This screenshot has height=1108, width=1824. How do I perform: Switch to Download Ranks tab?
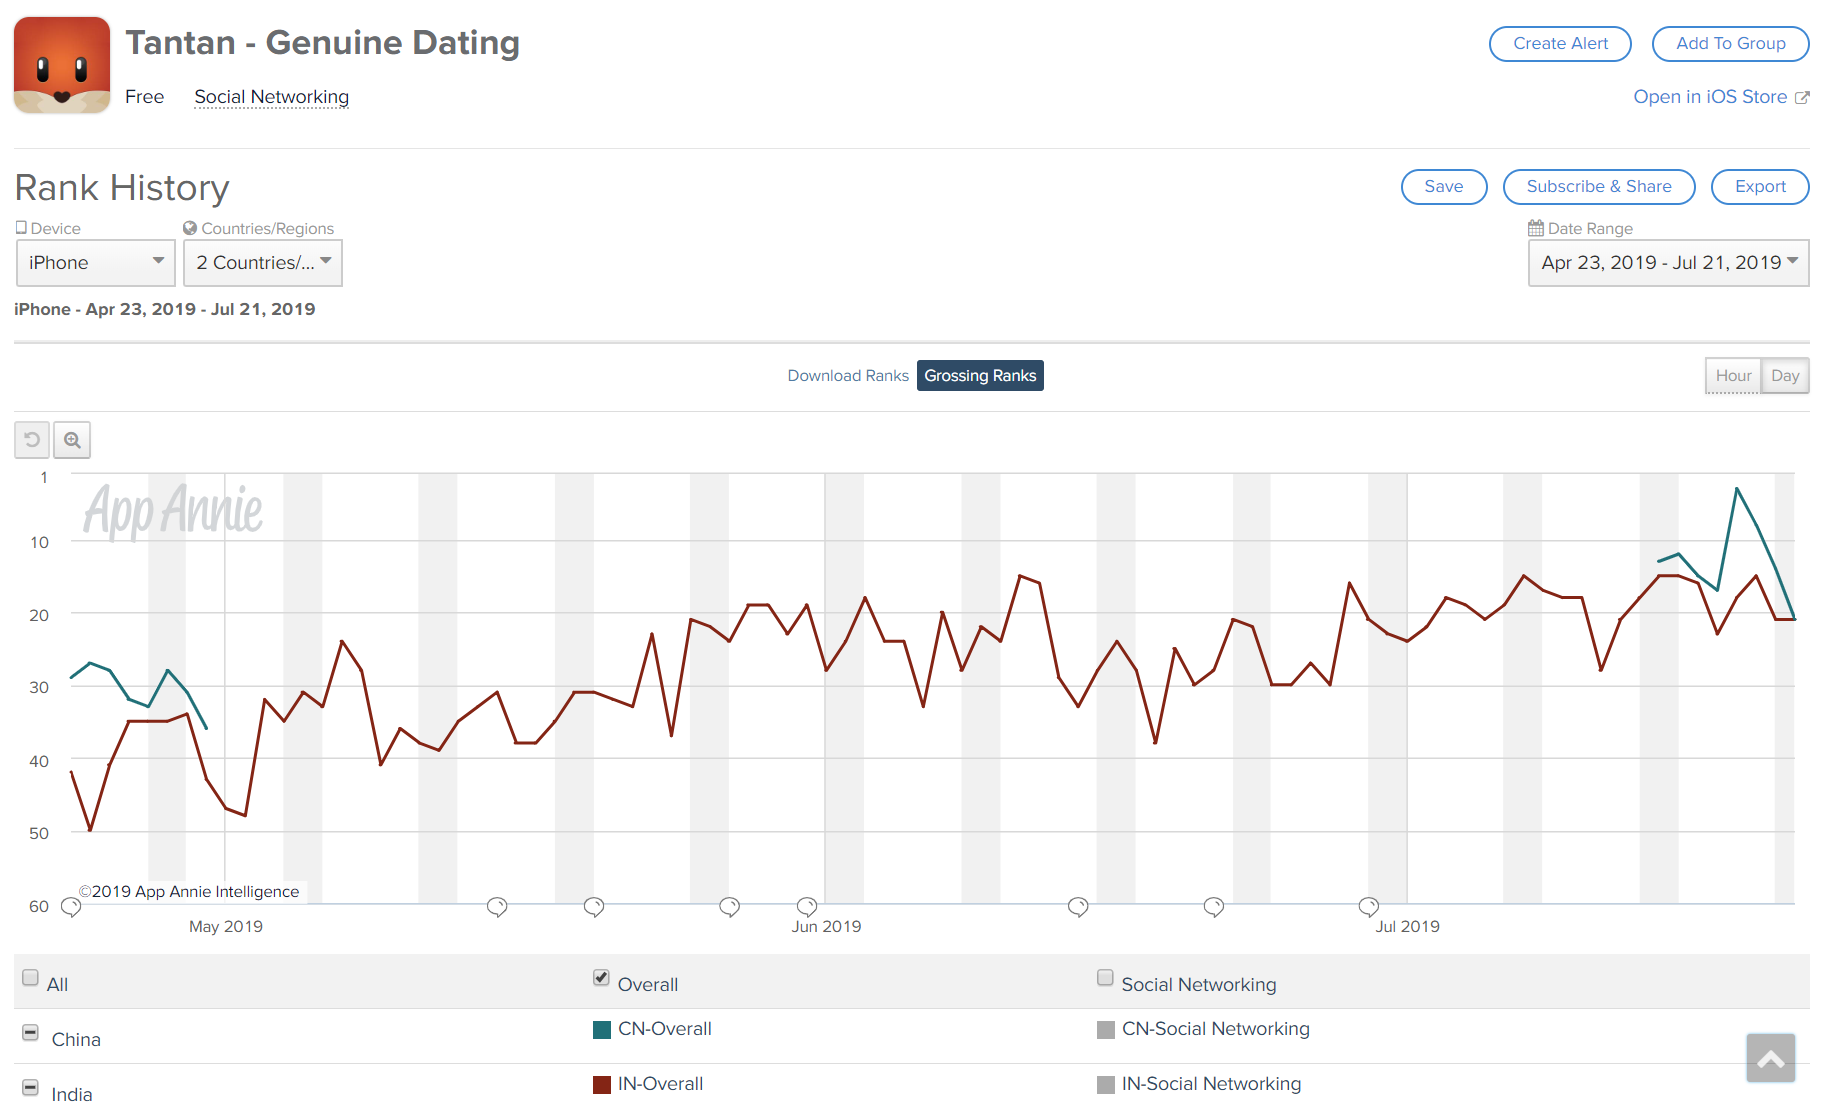pos(848,376)
